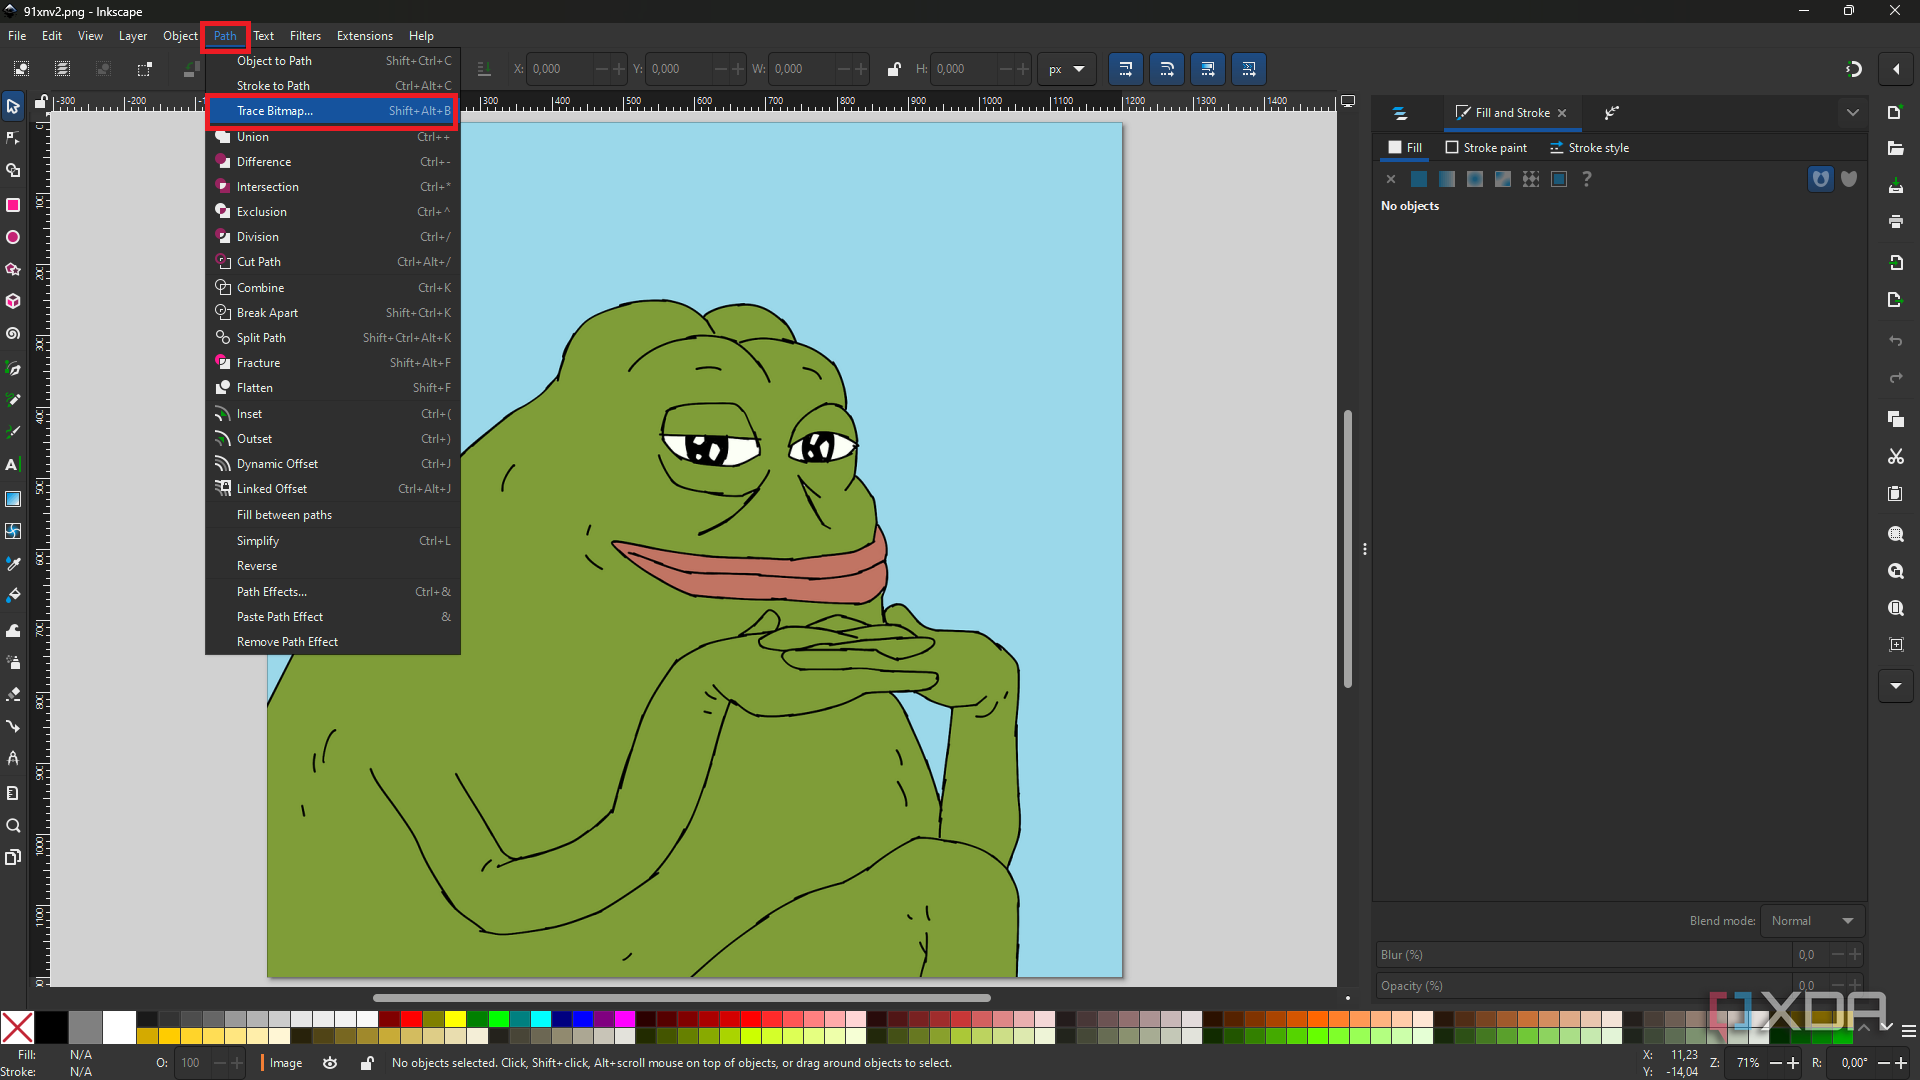Image resolution: width=1920 pixels, height=1080 pixels.
Task: Toggle the even-odd fill rule button
Action: pyautogui.click(x=1821, y=179)
